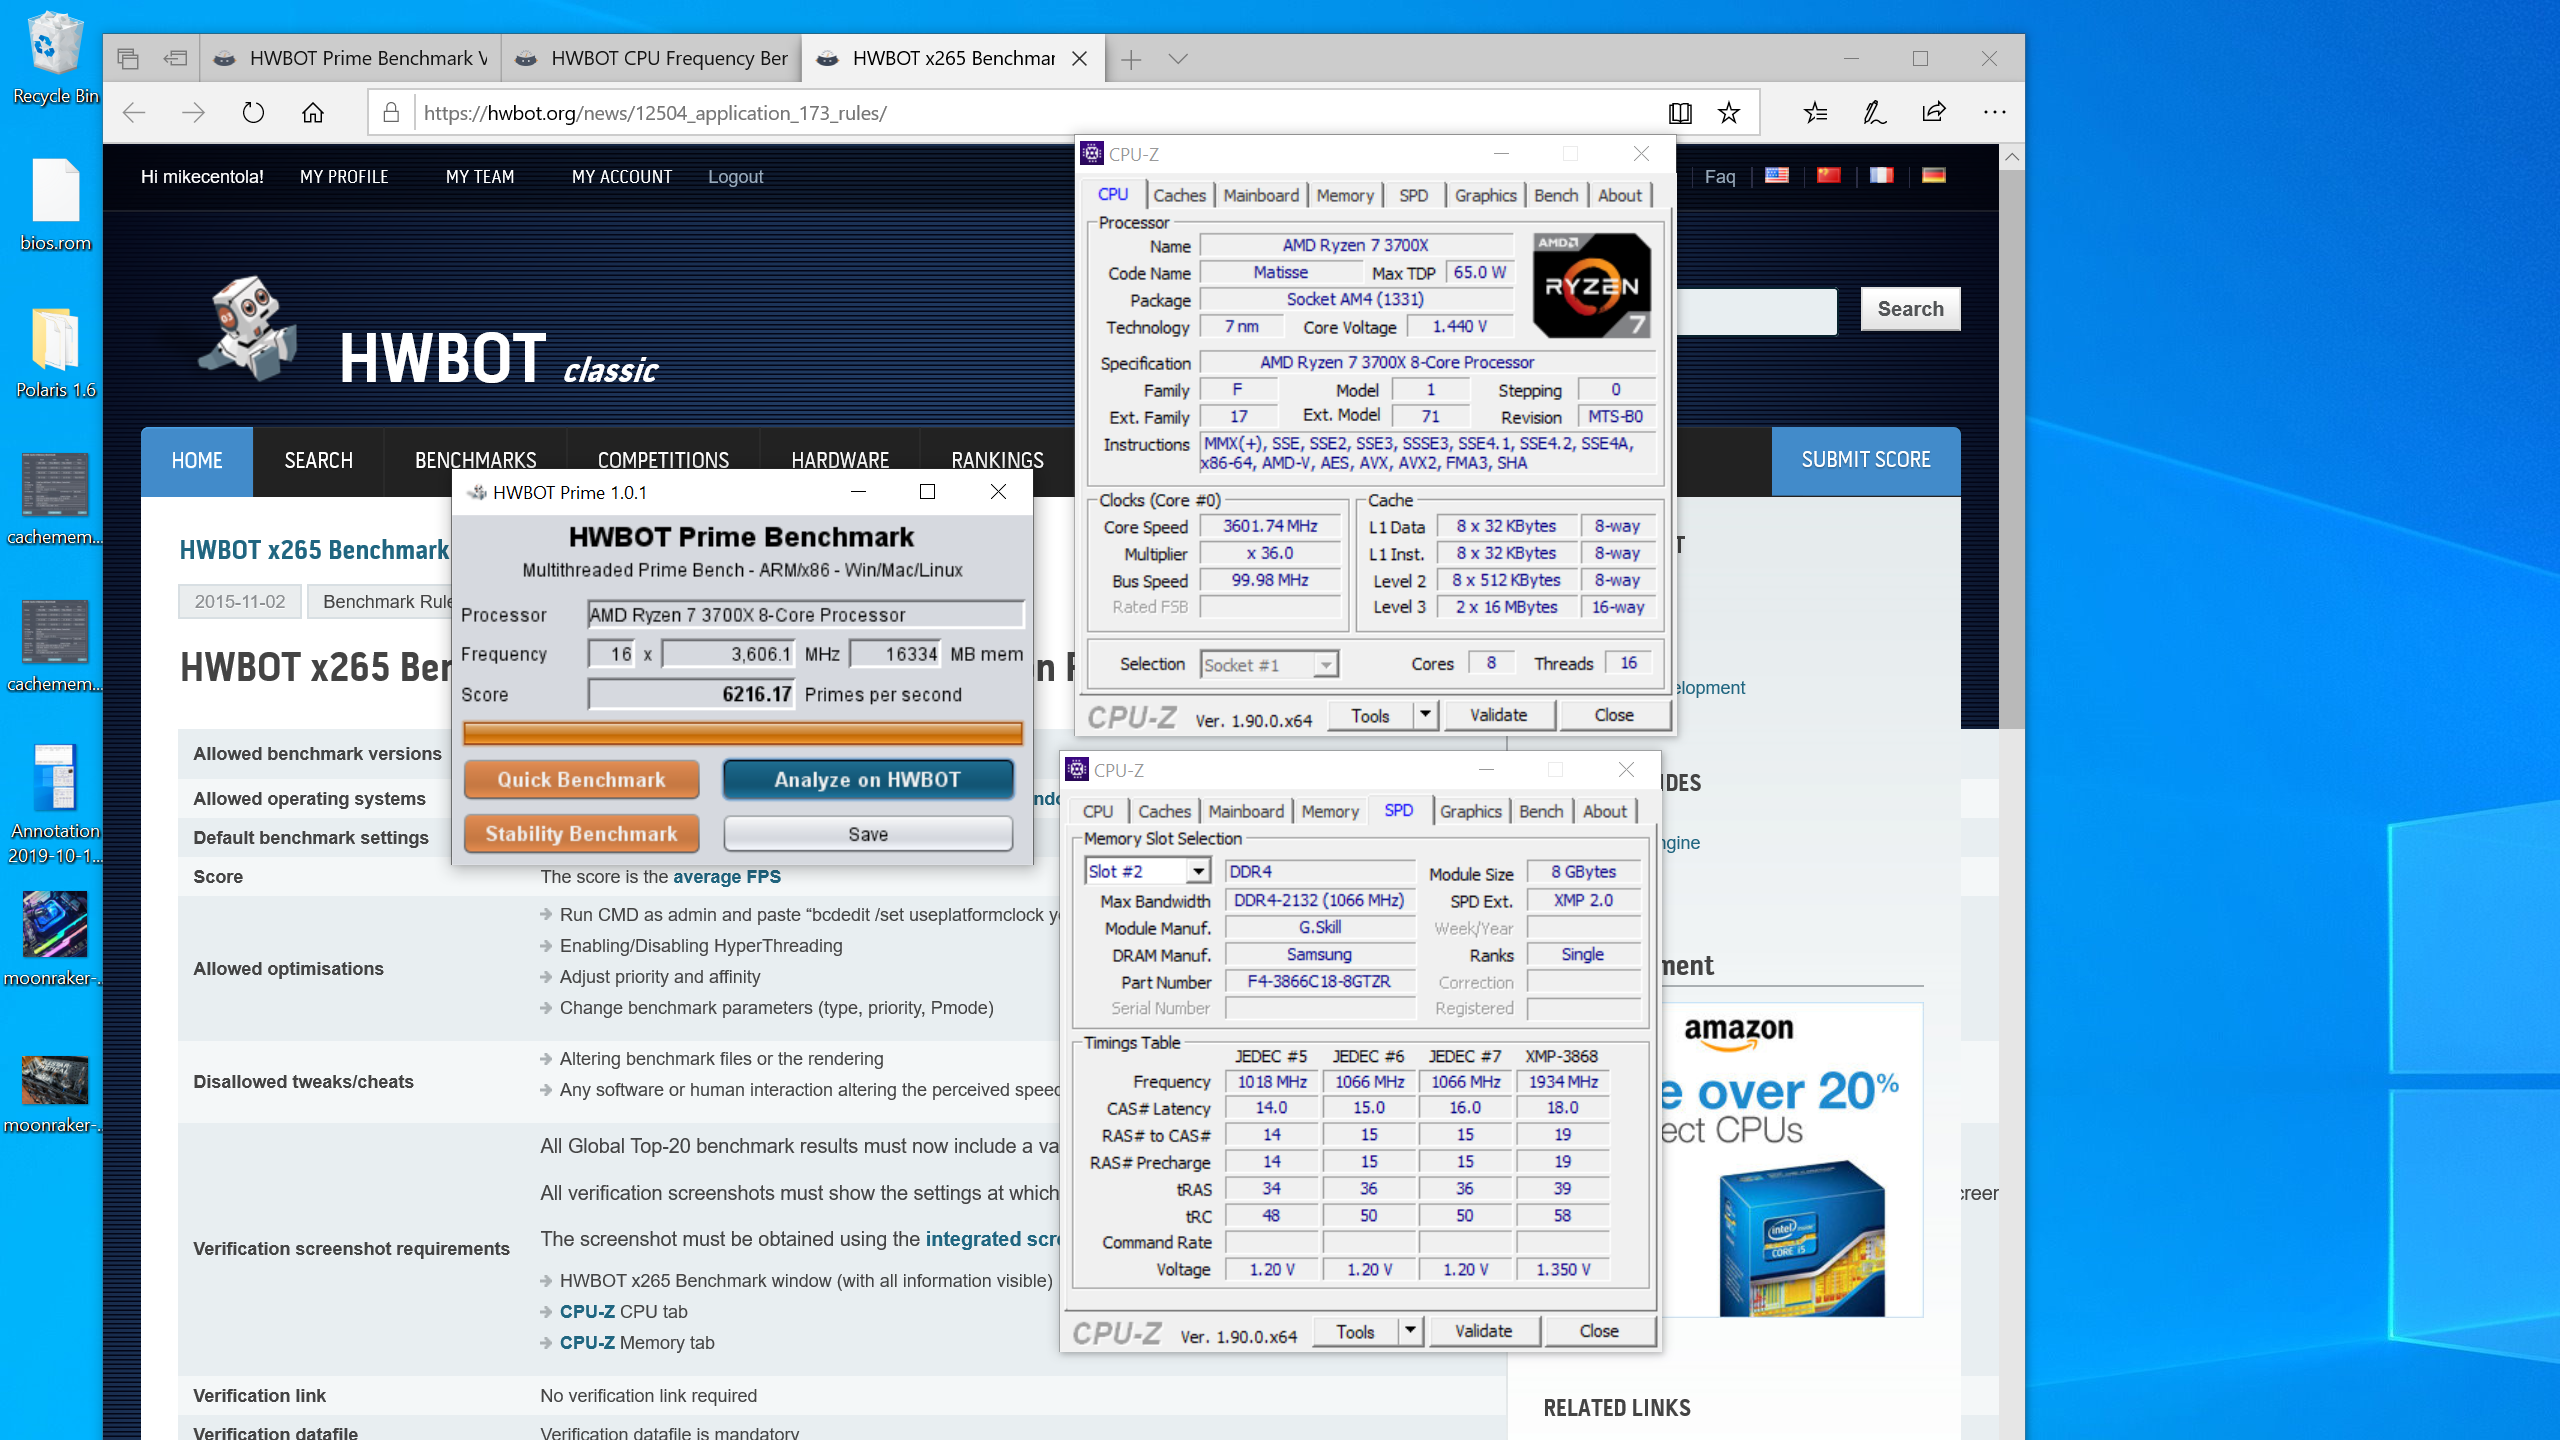2560x1440 pixels.
Task: Click the SUBMIT SCORE button
Action: [x=1866, y=460]
